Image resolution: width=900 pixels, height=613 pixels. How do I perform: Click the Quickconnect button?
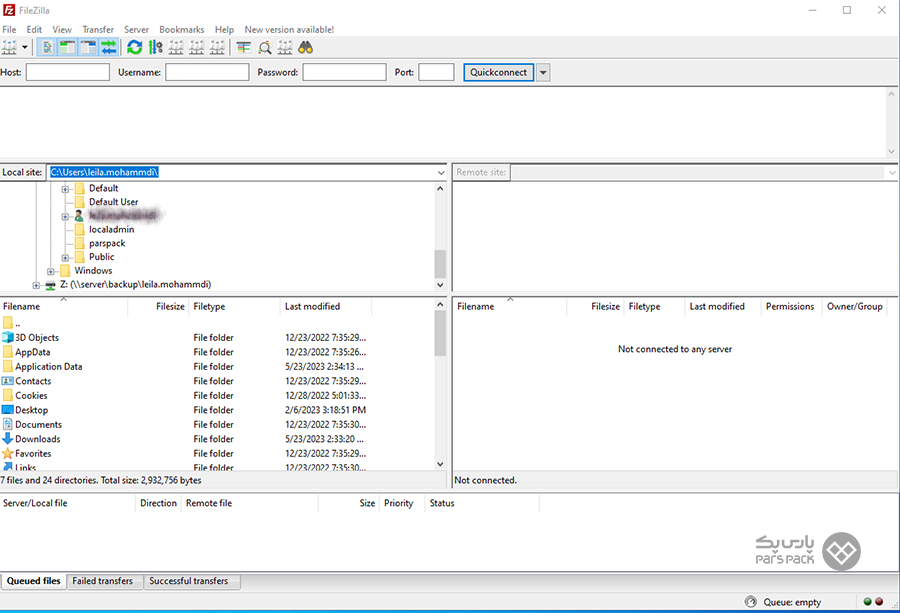click(498, 72)
